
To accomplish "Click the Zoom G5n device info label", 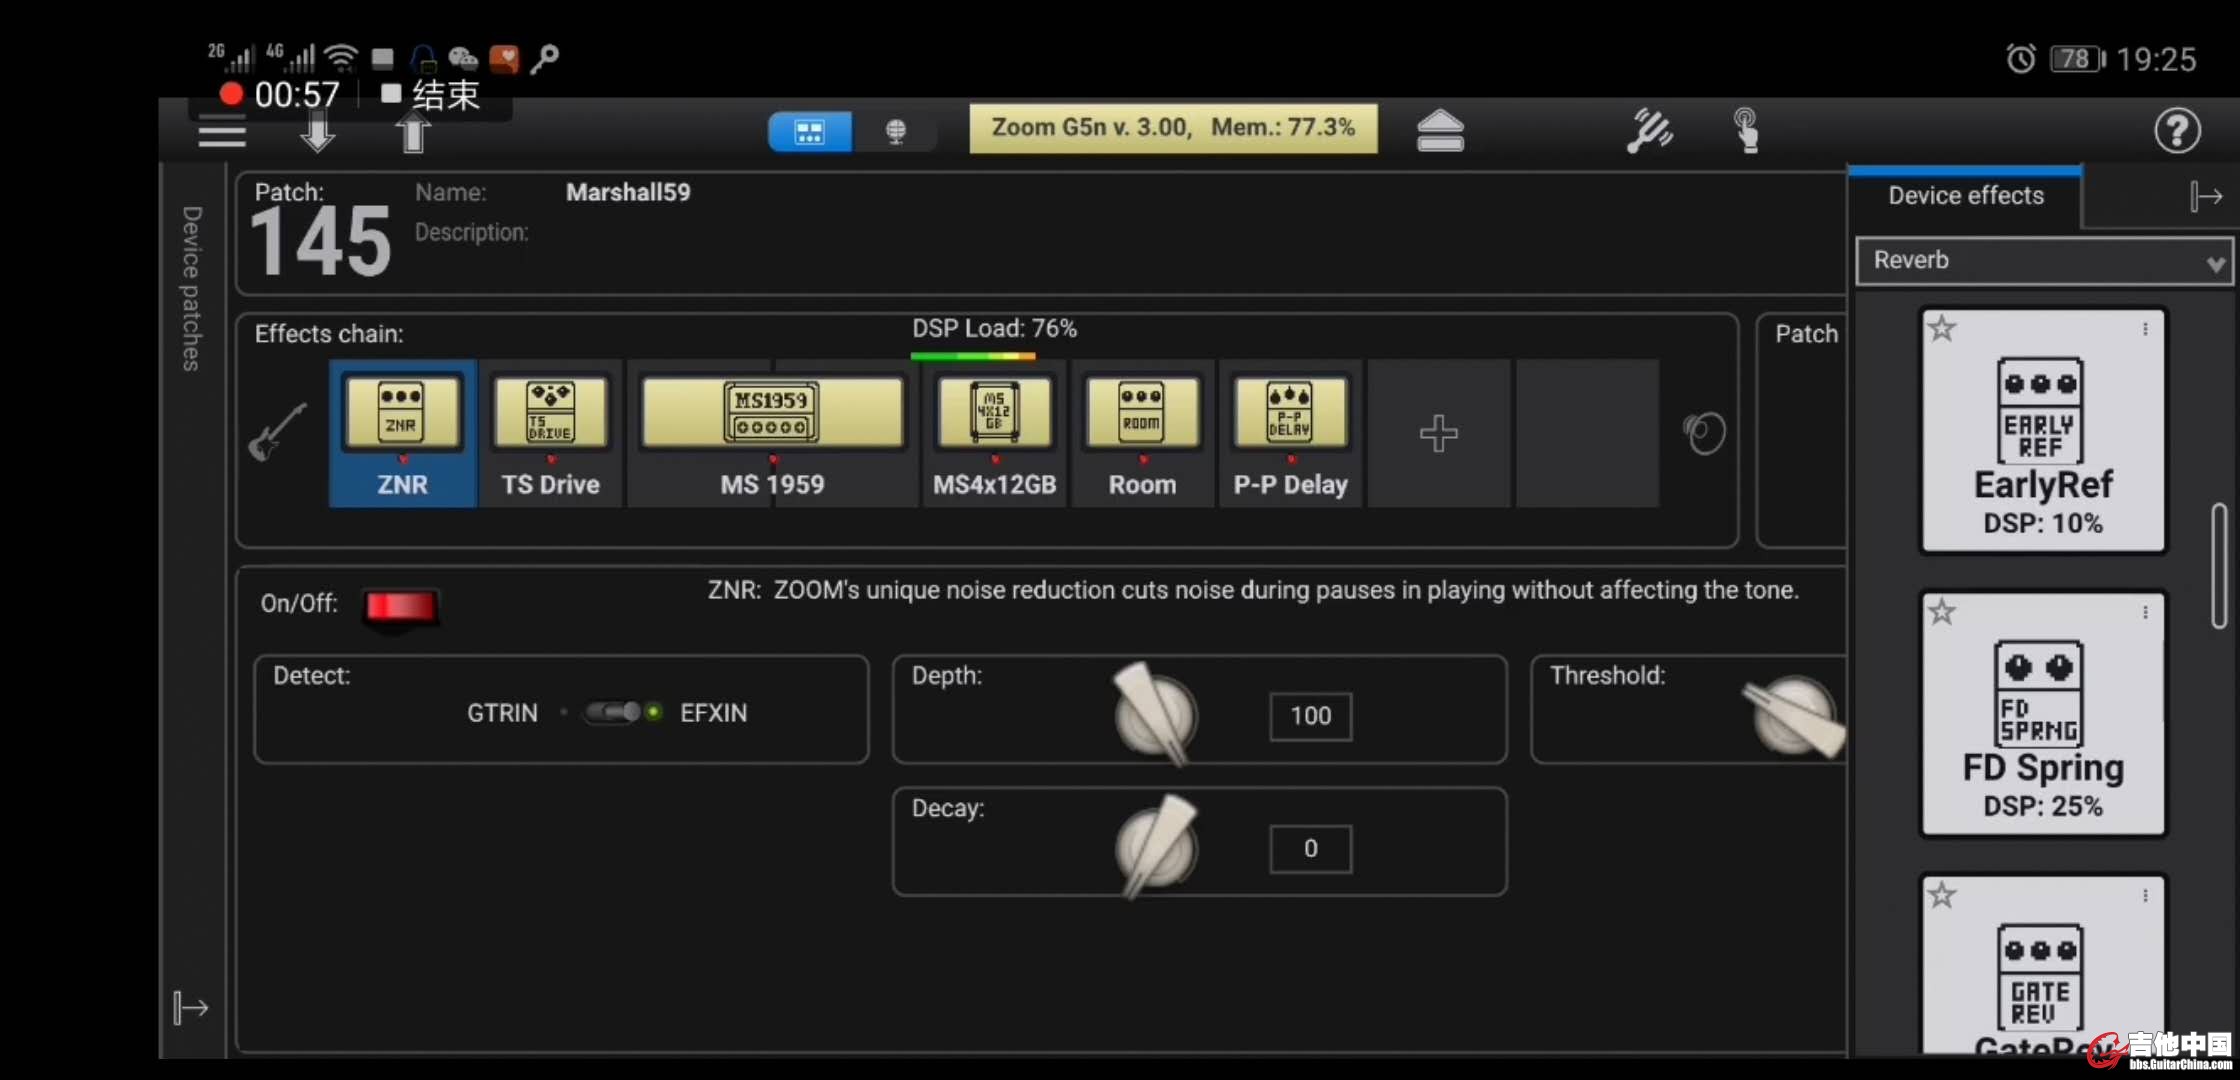I will point(1173,128).
